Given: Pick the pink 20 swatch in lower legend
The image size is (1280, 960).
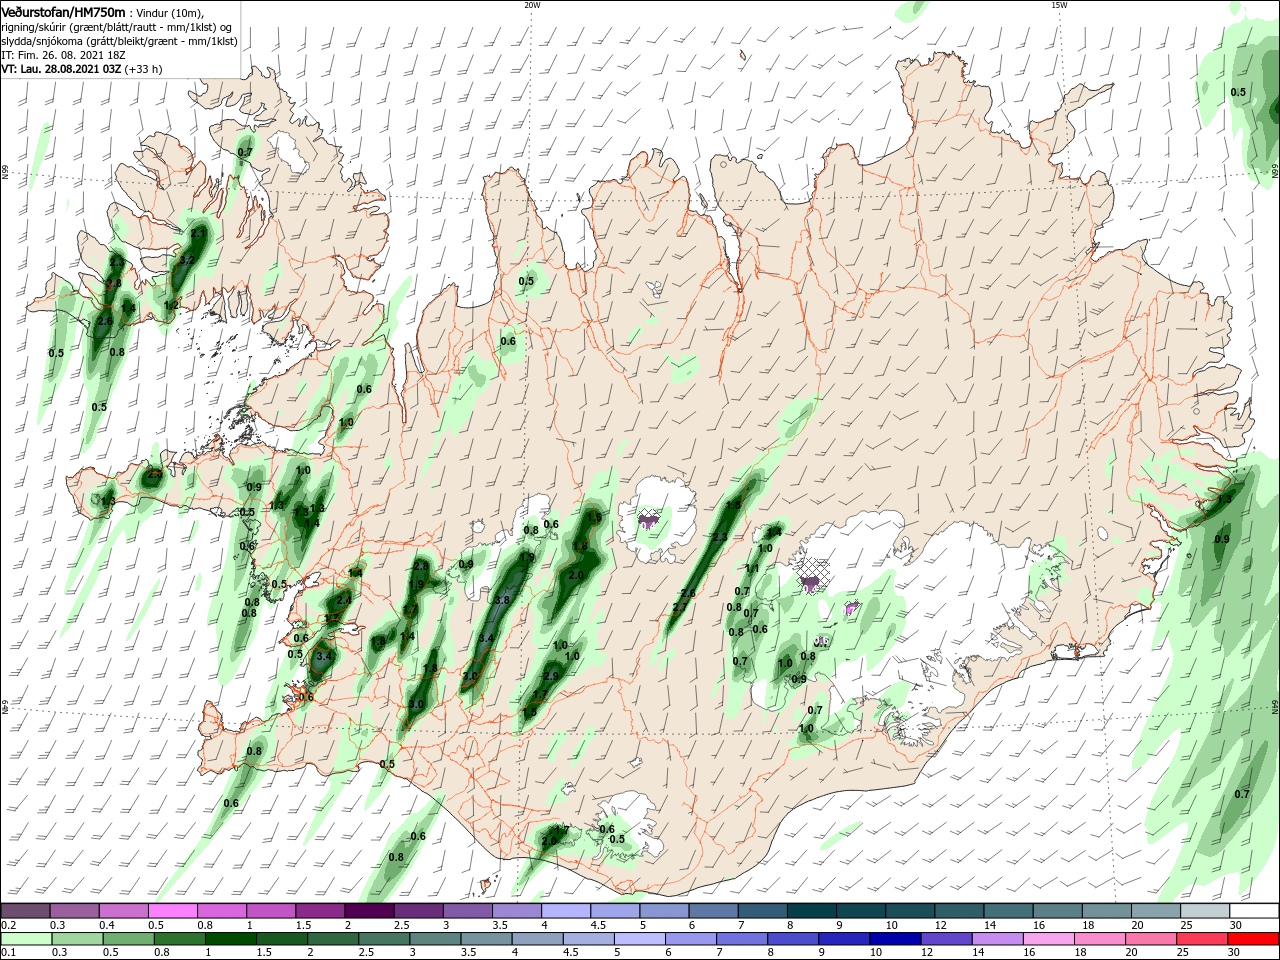Looking at the screenshot, I should pos(1152,939).
